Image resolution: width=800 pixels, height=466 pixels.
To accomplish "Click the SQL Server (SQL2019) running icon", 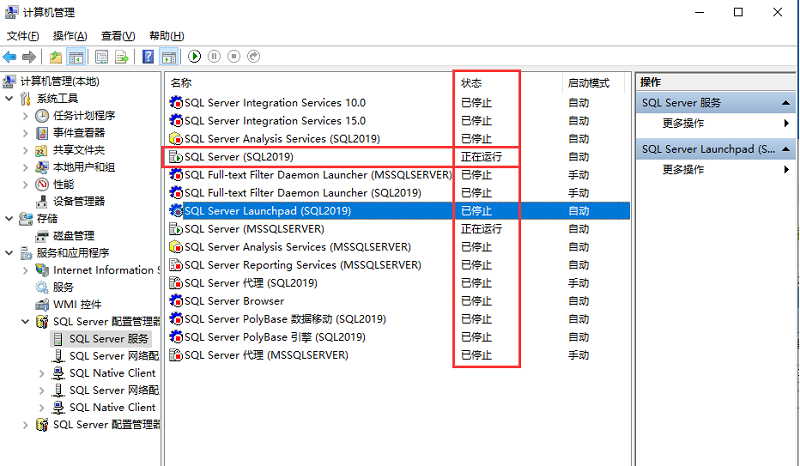I will point(176,157).
